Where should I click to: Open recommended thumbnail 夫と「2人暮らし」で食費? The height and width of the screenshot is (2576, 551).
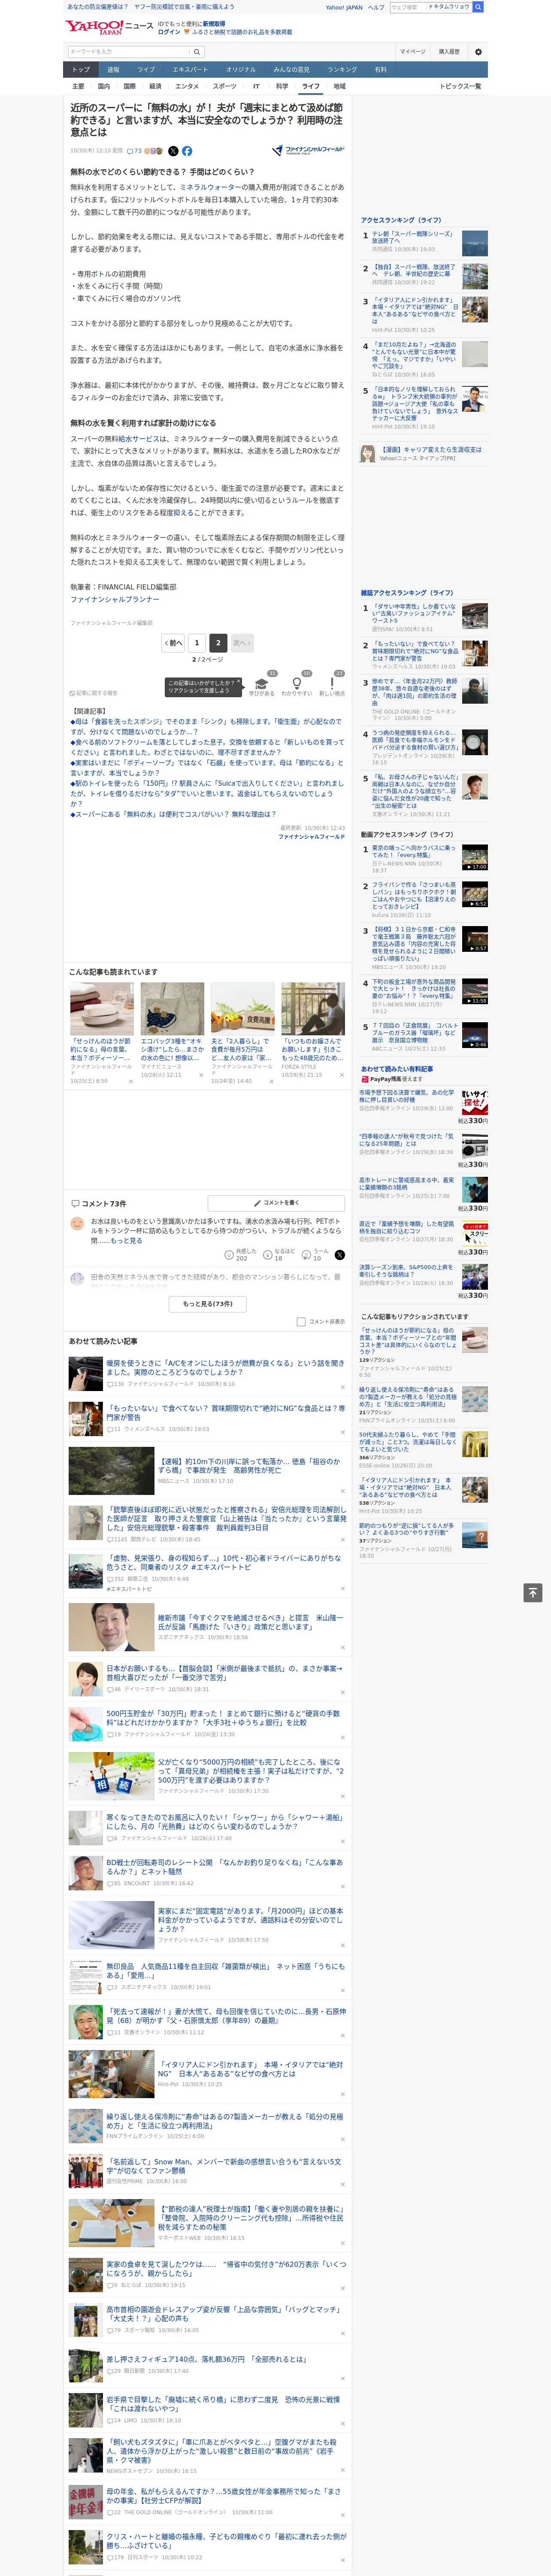242,1009
